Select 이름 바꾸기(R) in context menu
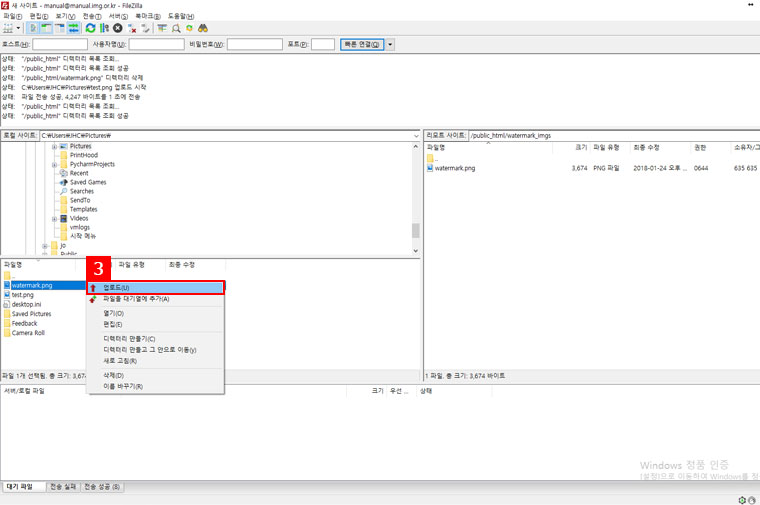The image size is (760, 505). [x=120, y=386]
